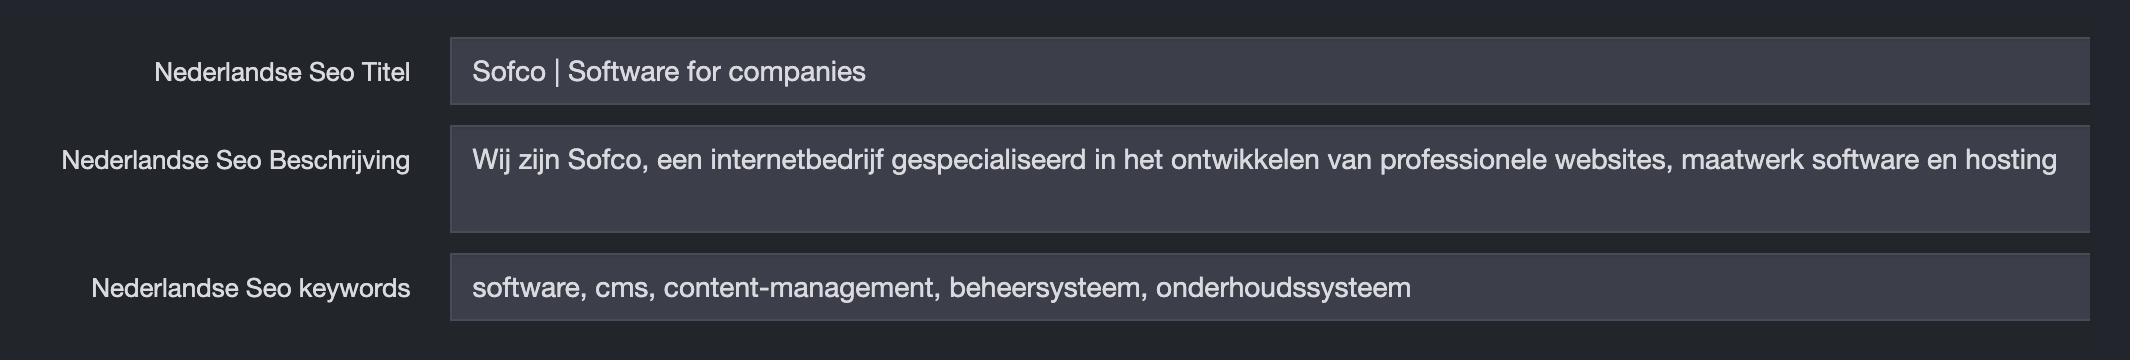Click "onderhoudssysteem" in the keywords field
This screenshot has height=360, width=2130.
point(1283,288)
